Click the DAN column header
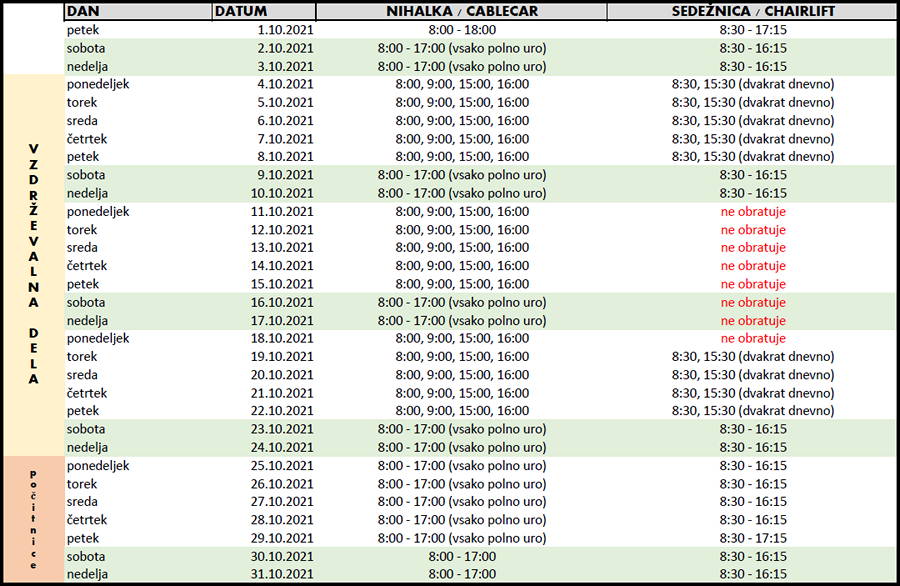900x586 pixels. (138, 11)
